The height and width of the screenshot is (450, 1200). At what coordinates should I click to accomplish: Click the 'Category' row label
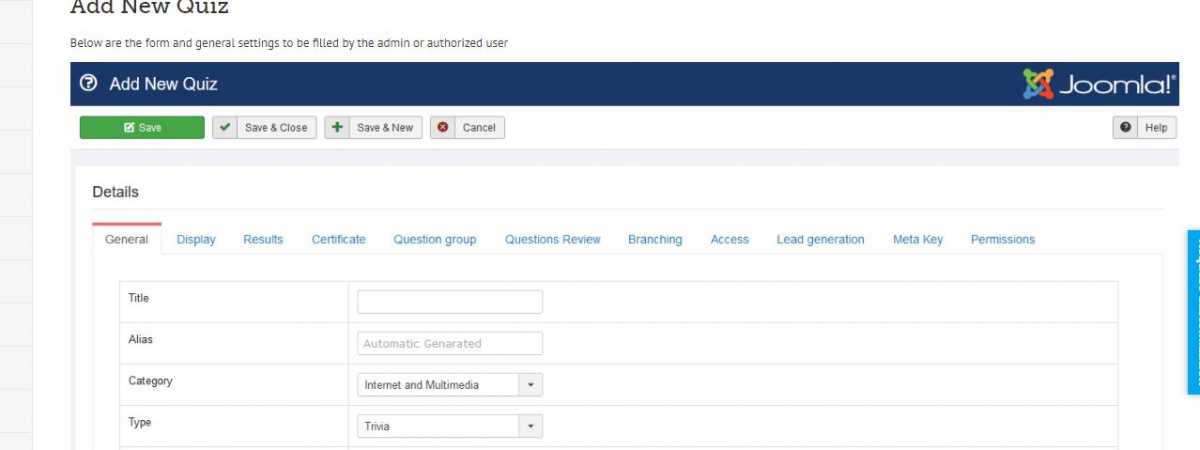[x=150, y=381]
